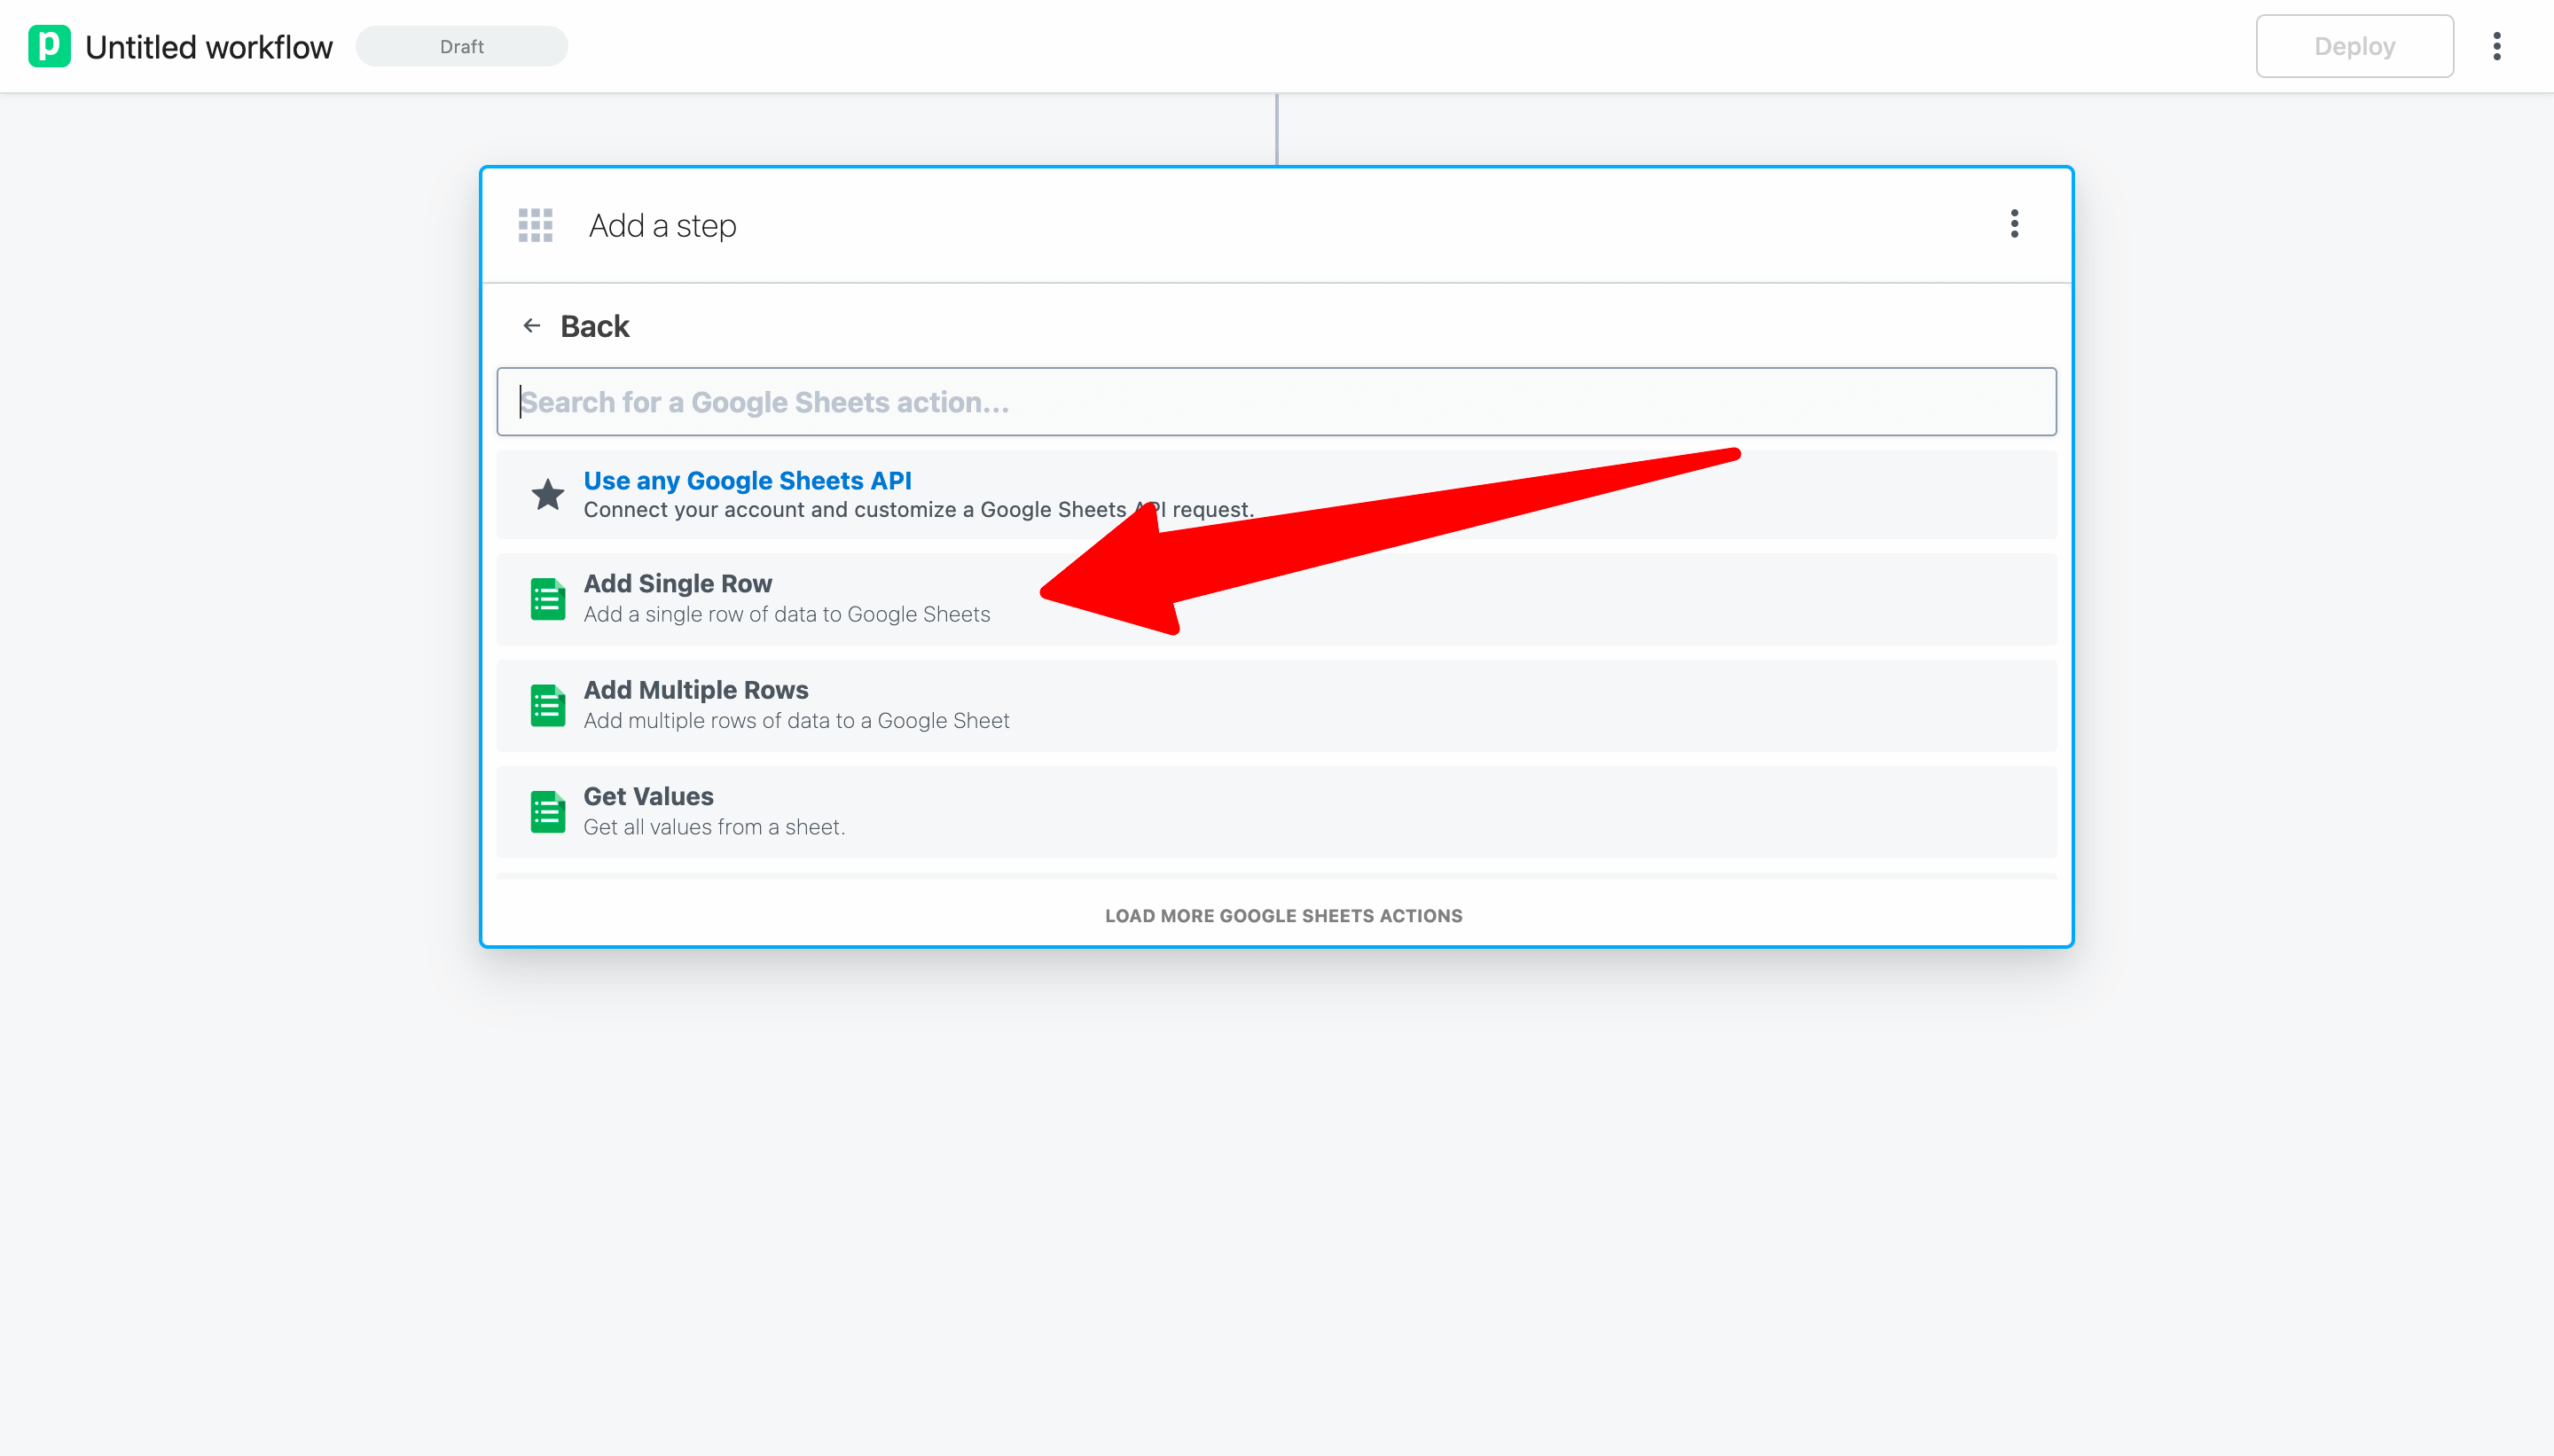Select the Add Single Row action

(x=678, y=584)
